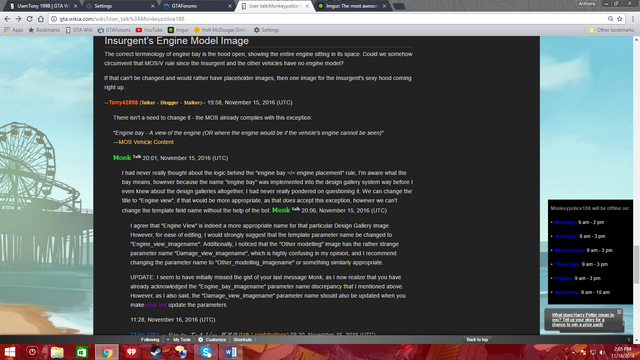The image size is (640, 360).
Task: Click the Saturdays offline schedule entry
Action: pyautogui.click(x=582, y=292)
